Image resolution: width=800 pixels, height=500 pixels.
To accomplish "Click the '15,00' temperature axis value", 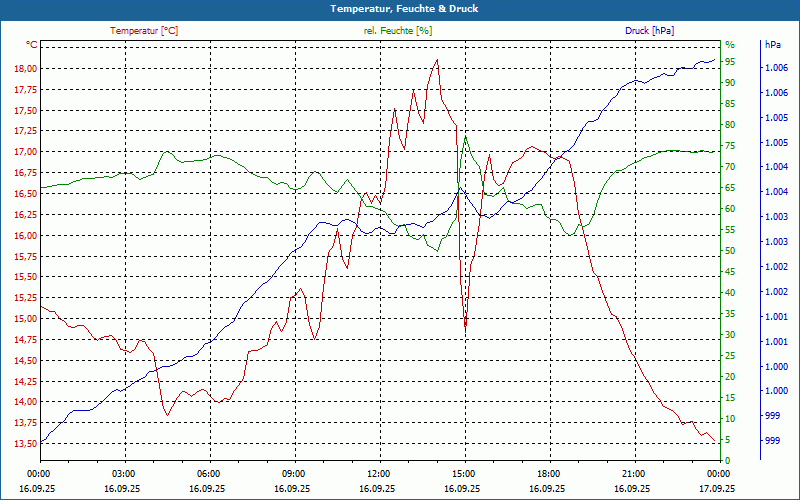I will (27, 319).
